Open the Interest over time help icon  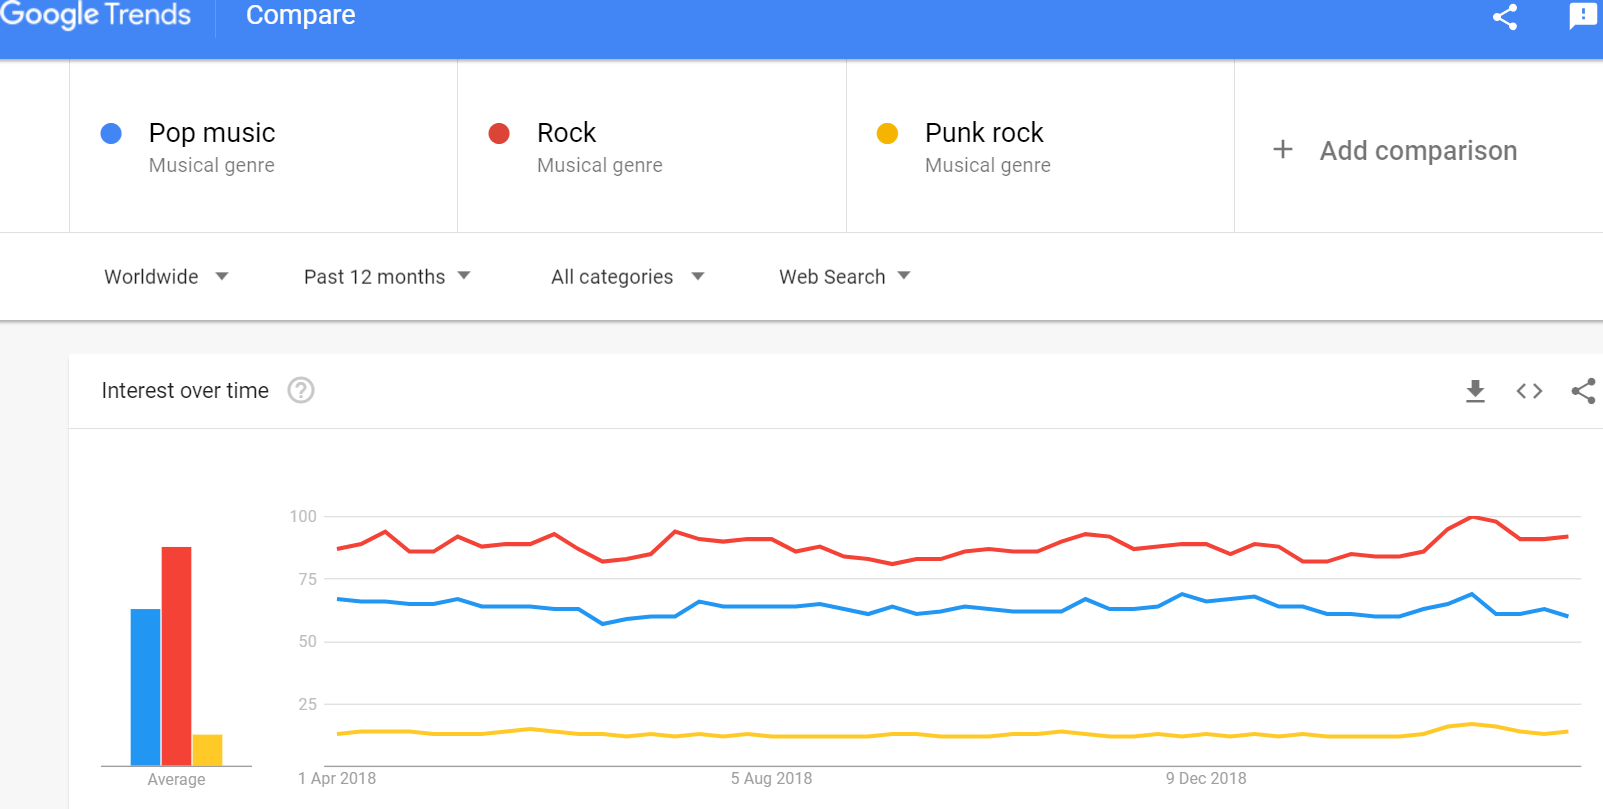(301, 390)
